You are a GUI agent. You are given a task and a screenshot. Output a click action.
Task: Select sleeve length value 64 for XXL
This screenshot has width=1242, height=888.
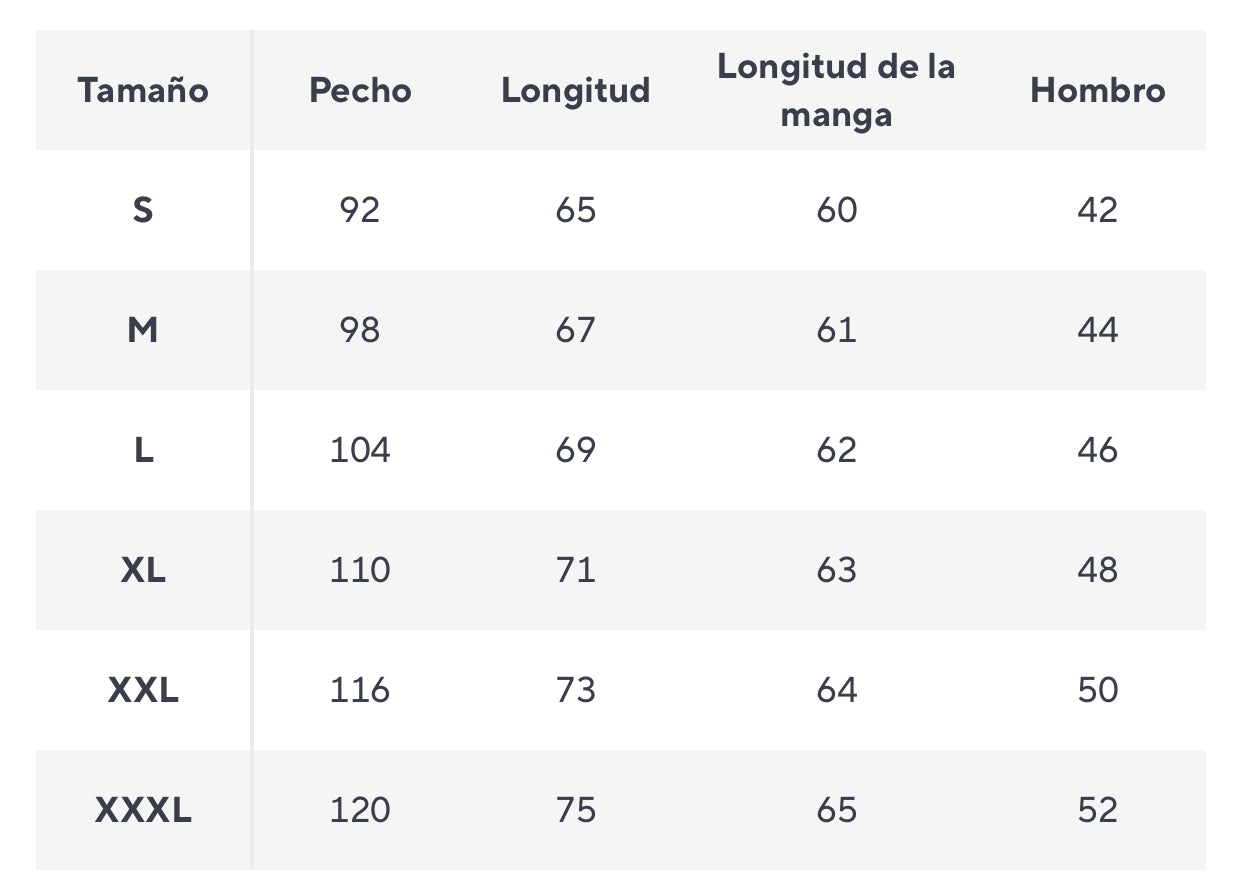point(836,690)
